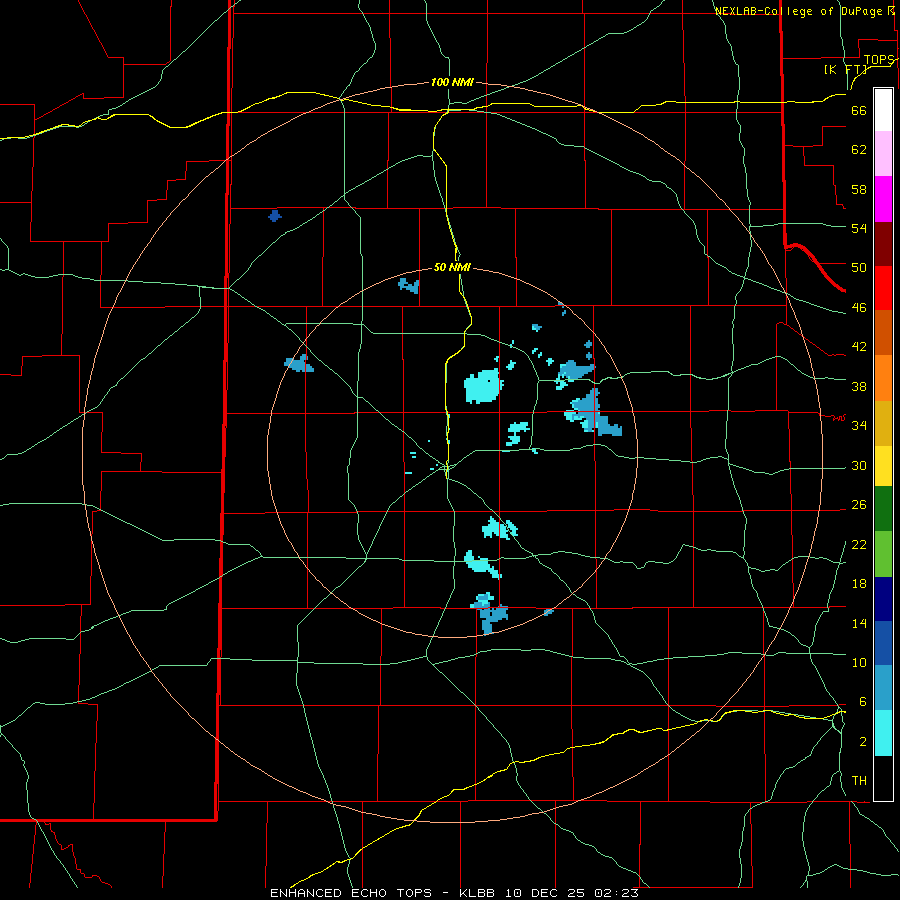The width and height of the screenshot is (900, 900).
Task: Click the 6 legend label
Action: [862, 702]
